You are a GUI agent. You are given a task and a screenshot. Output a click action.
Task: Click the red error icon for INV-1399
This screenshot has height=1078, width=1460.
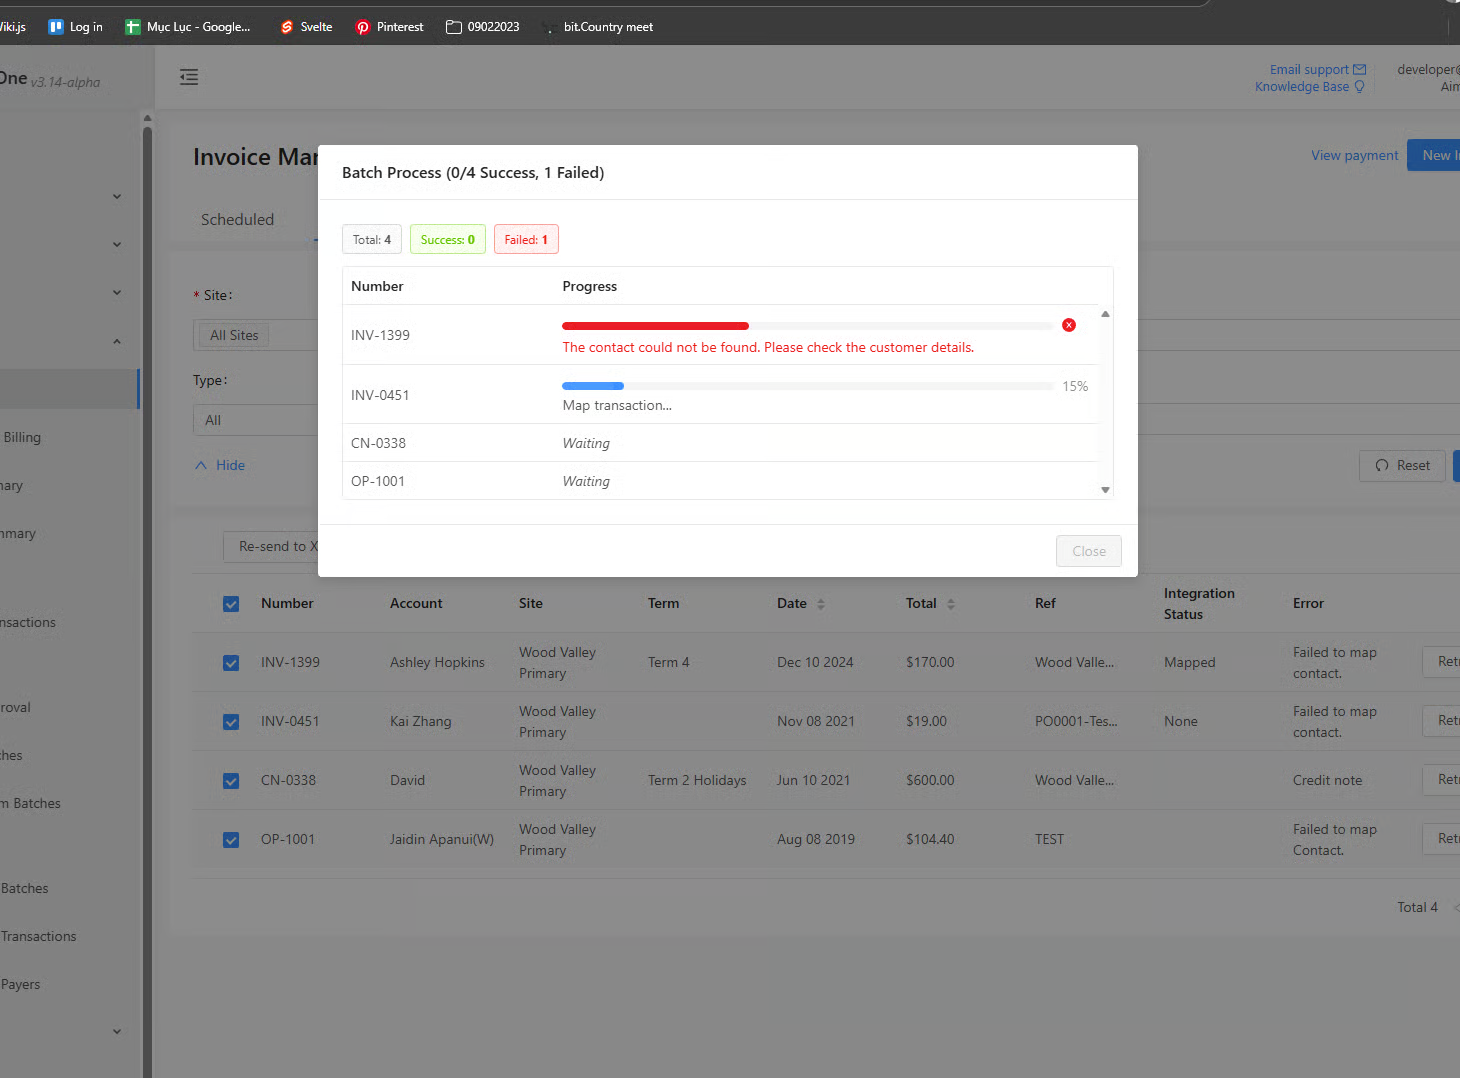pos(1069,325)
